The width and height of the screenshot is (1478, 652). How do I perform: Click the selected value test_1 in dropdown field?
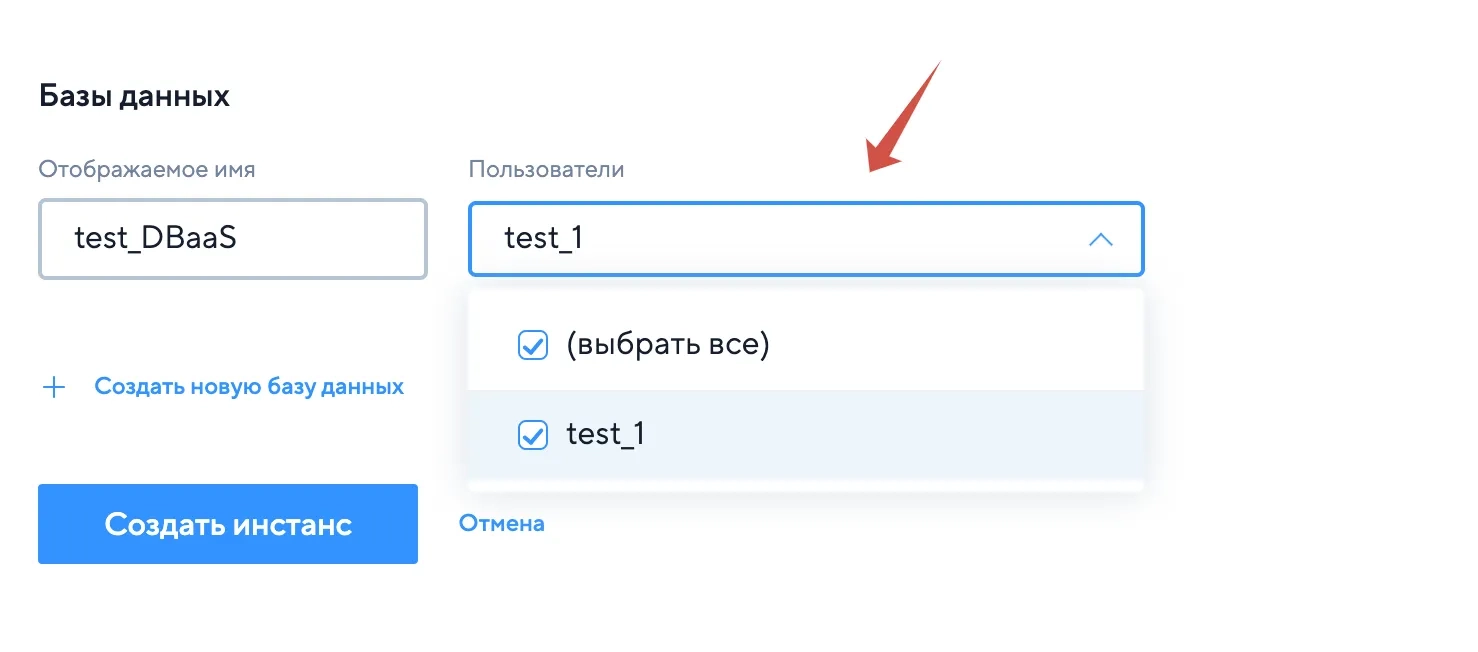pyautogui.click(x=543, y=239)
